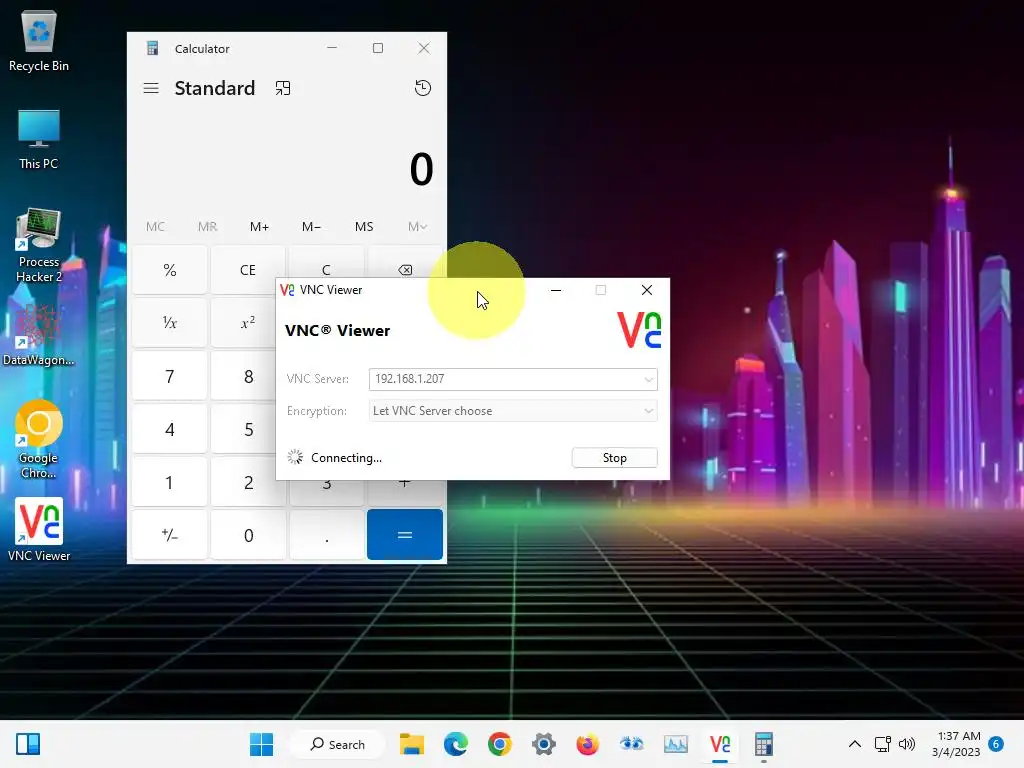Switch to VNC Viewer on the taskbar
Image resolution: width=1024 pixels, height=768 pixels.
(720, 744)
